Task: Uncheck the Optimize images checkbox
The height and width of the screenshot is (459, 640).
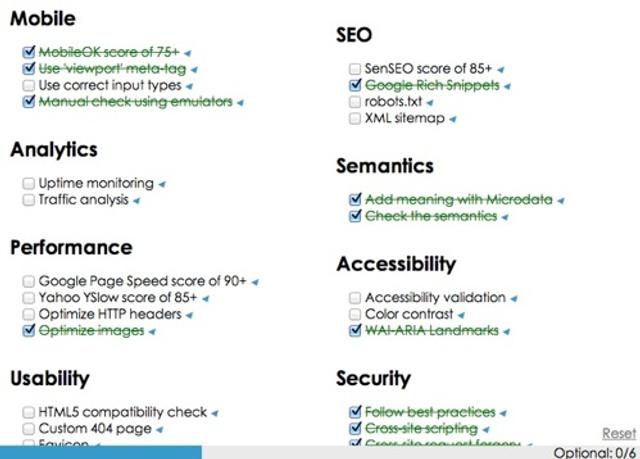Action: coord(29,331)
